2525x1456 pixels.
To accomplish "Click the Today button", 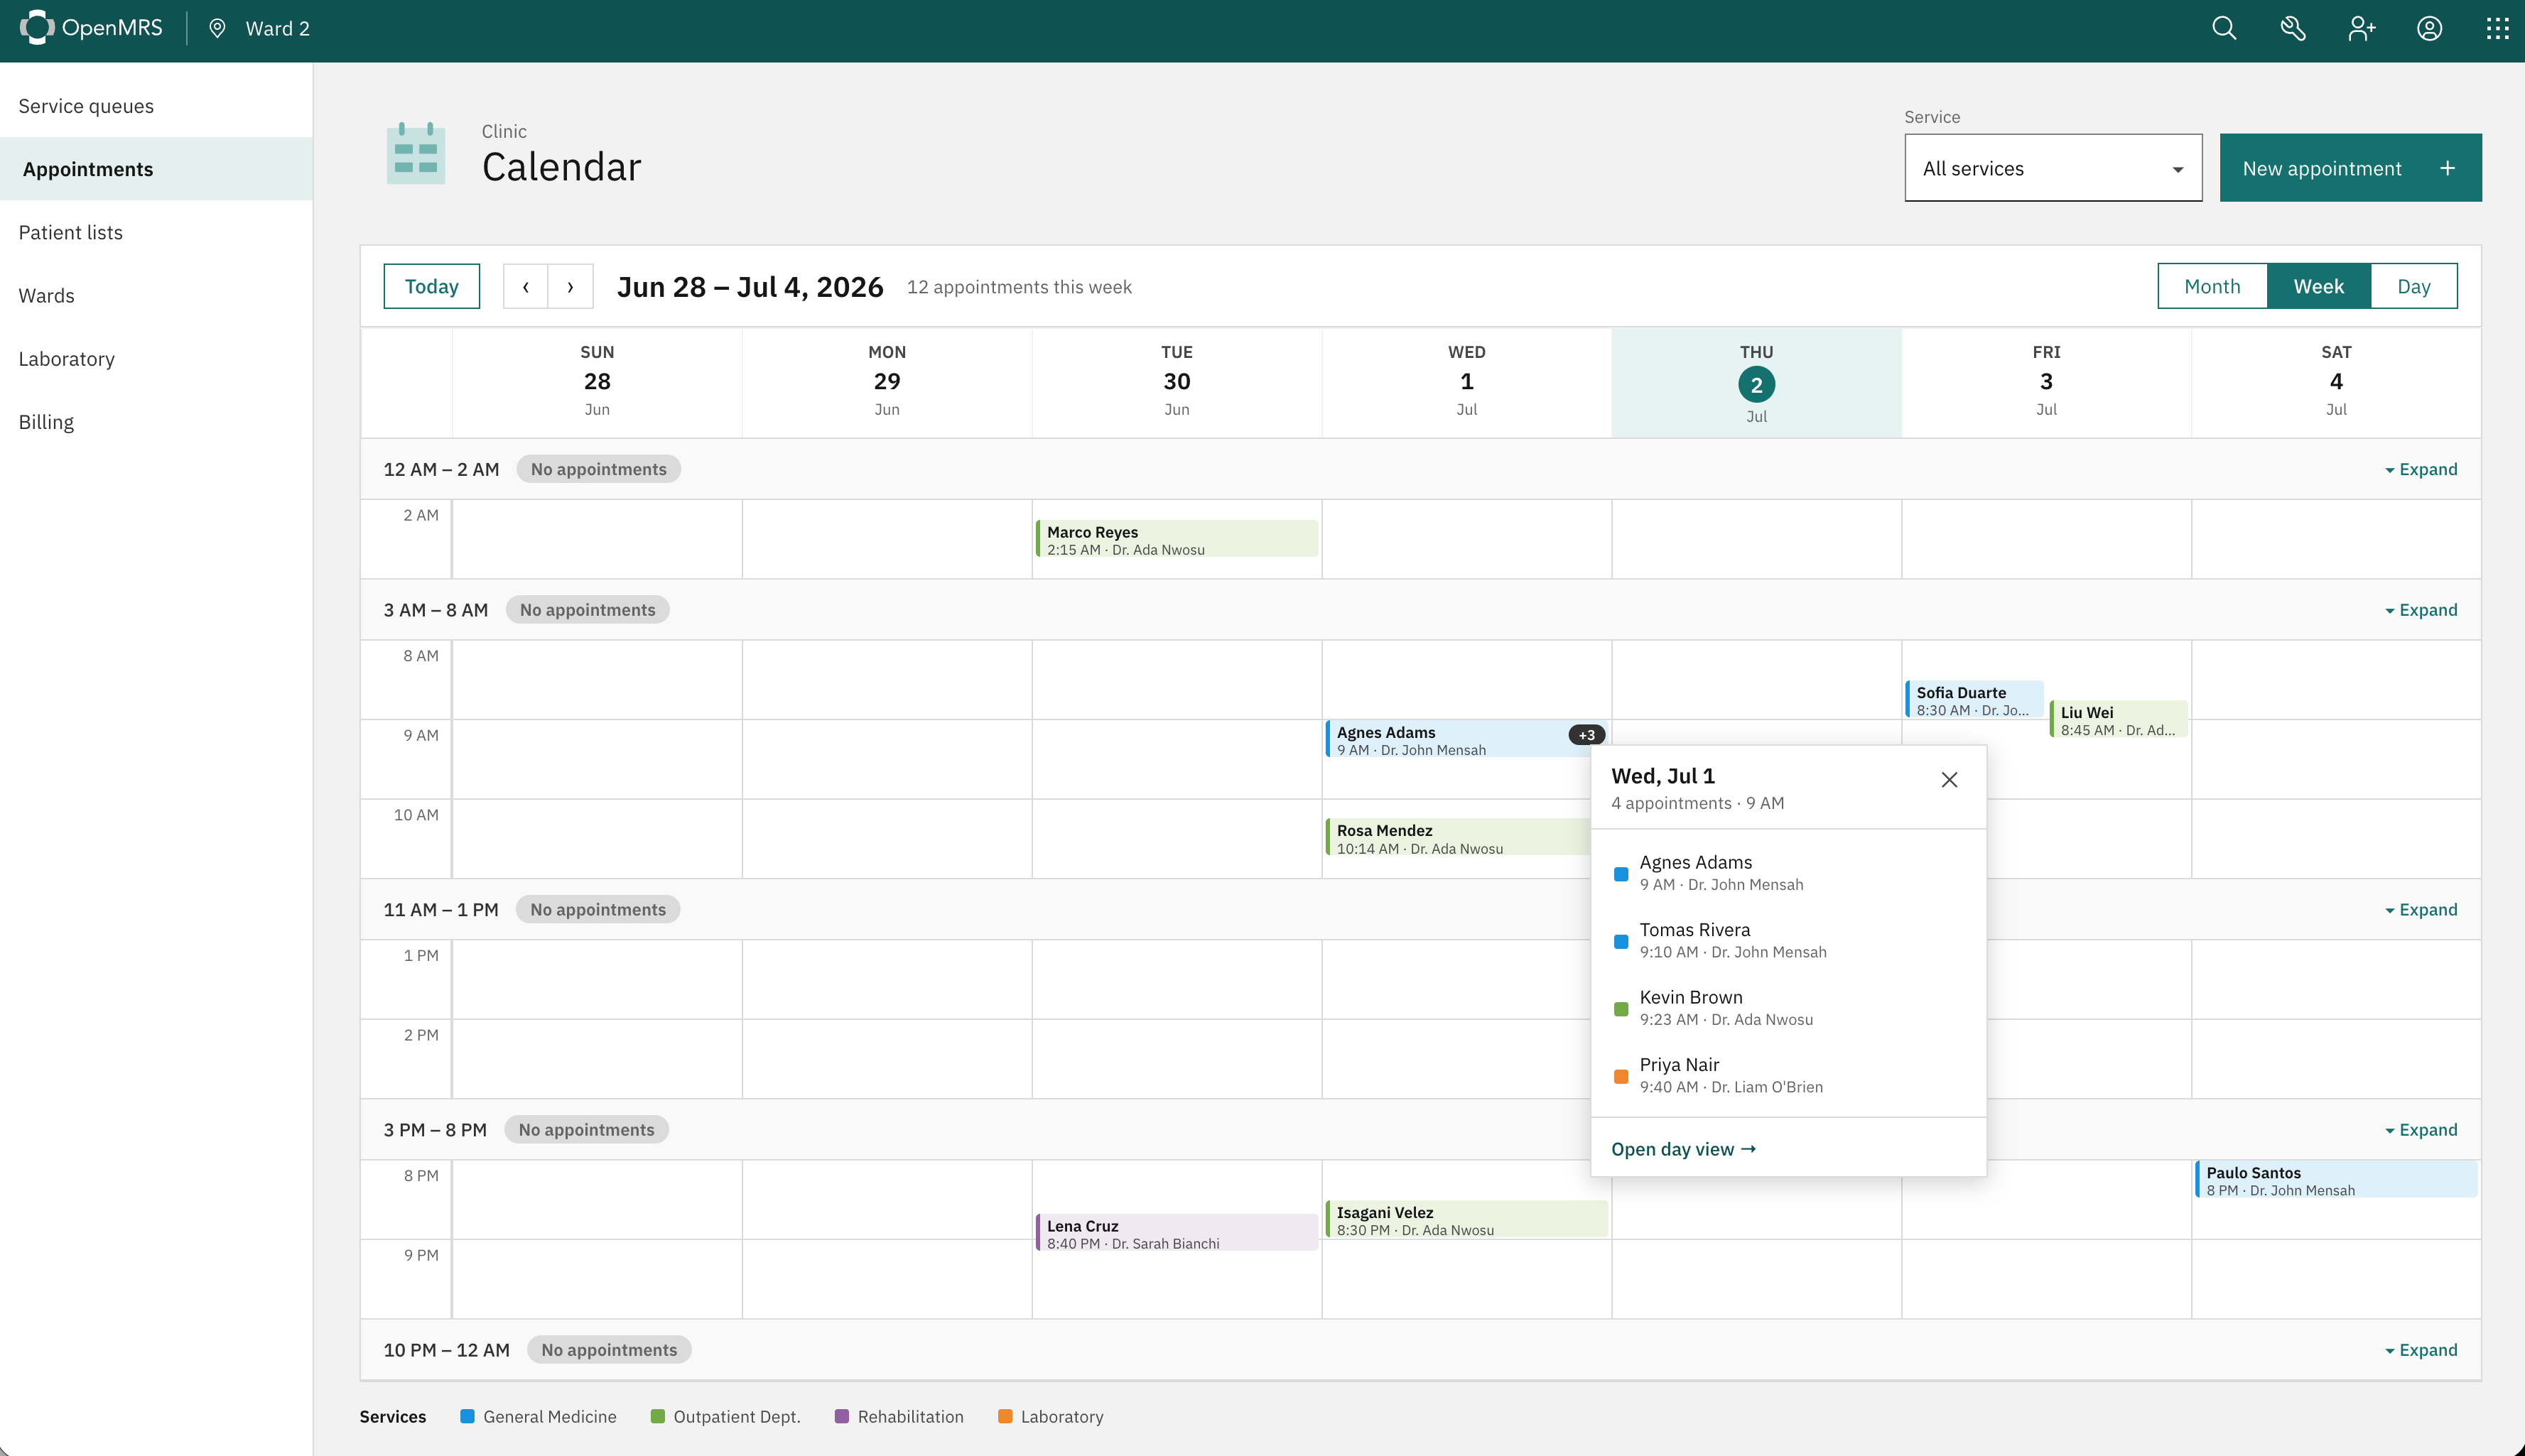I will point(432,286).
